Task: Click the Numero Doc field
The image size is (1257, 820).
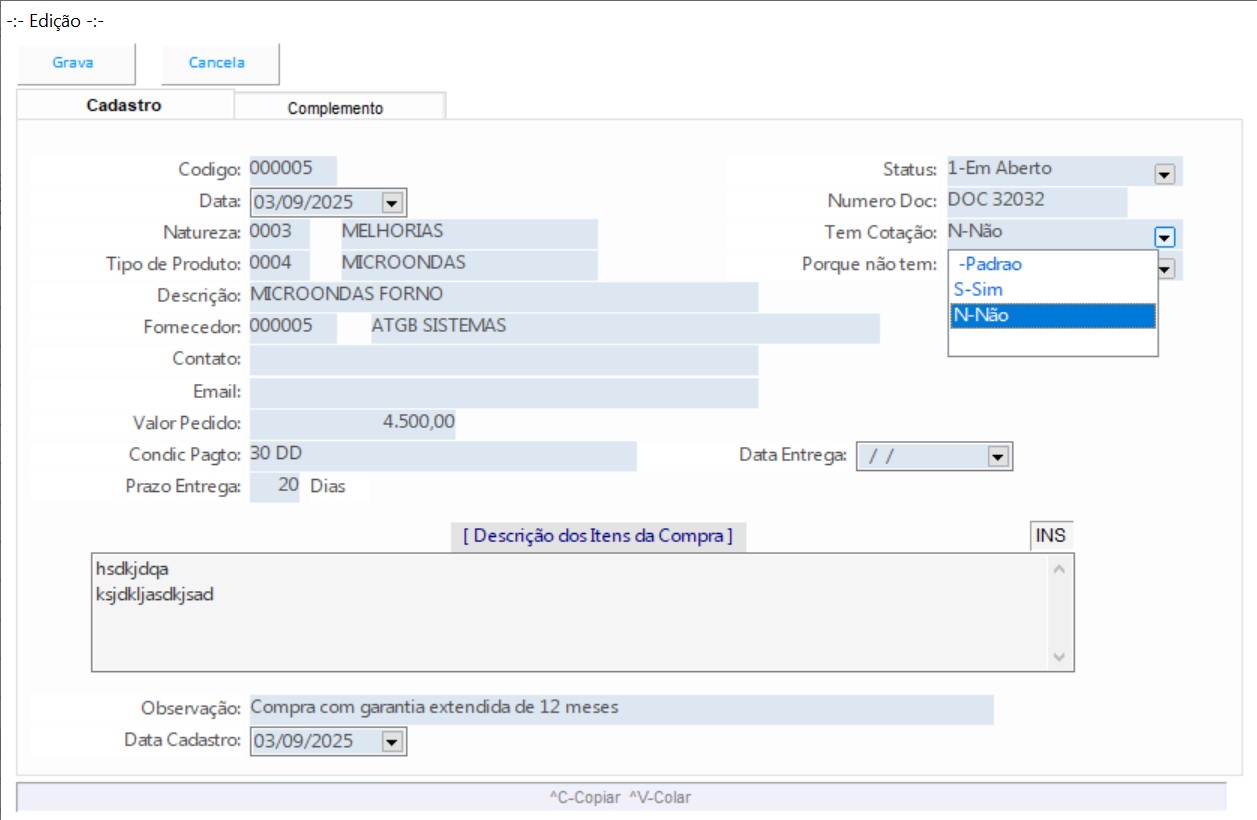Action: click(1035, 201)
